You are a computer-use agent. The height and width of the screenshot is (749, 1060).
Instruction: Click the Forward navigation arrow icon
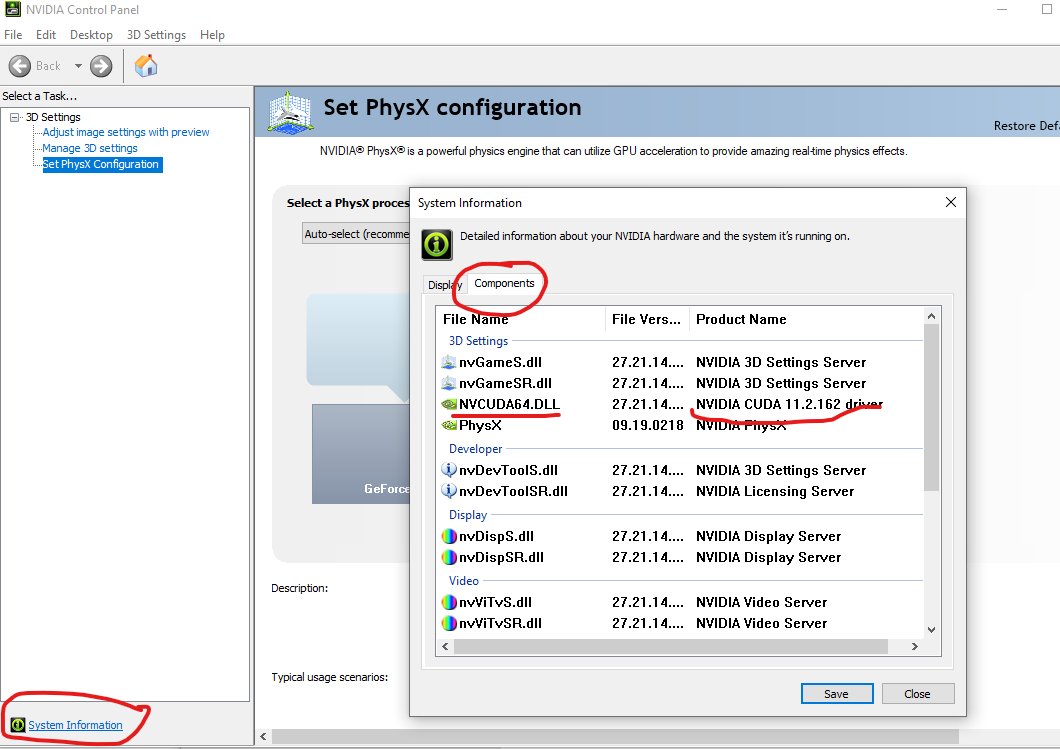click(x=99, y=65)
